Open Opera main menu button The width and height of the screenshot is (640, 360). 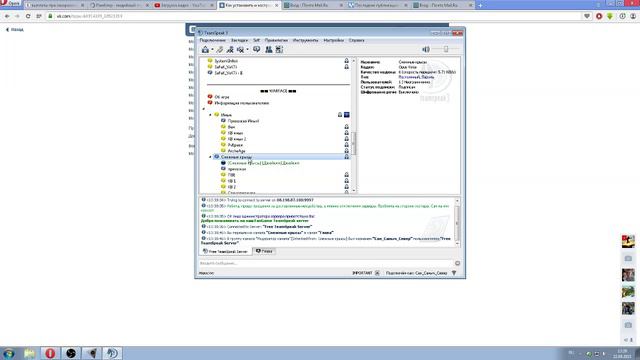tap(11, 3)
